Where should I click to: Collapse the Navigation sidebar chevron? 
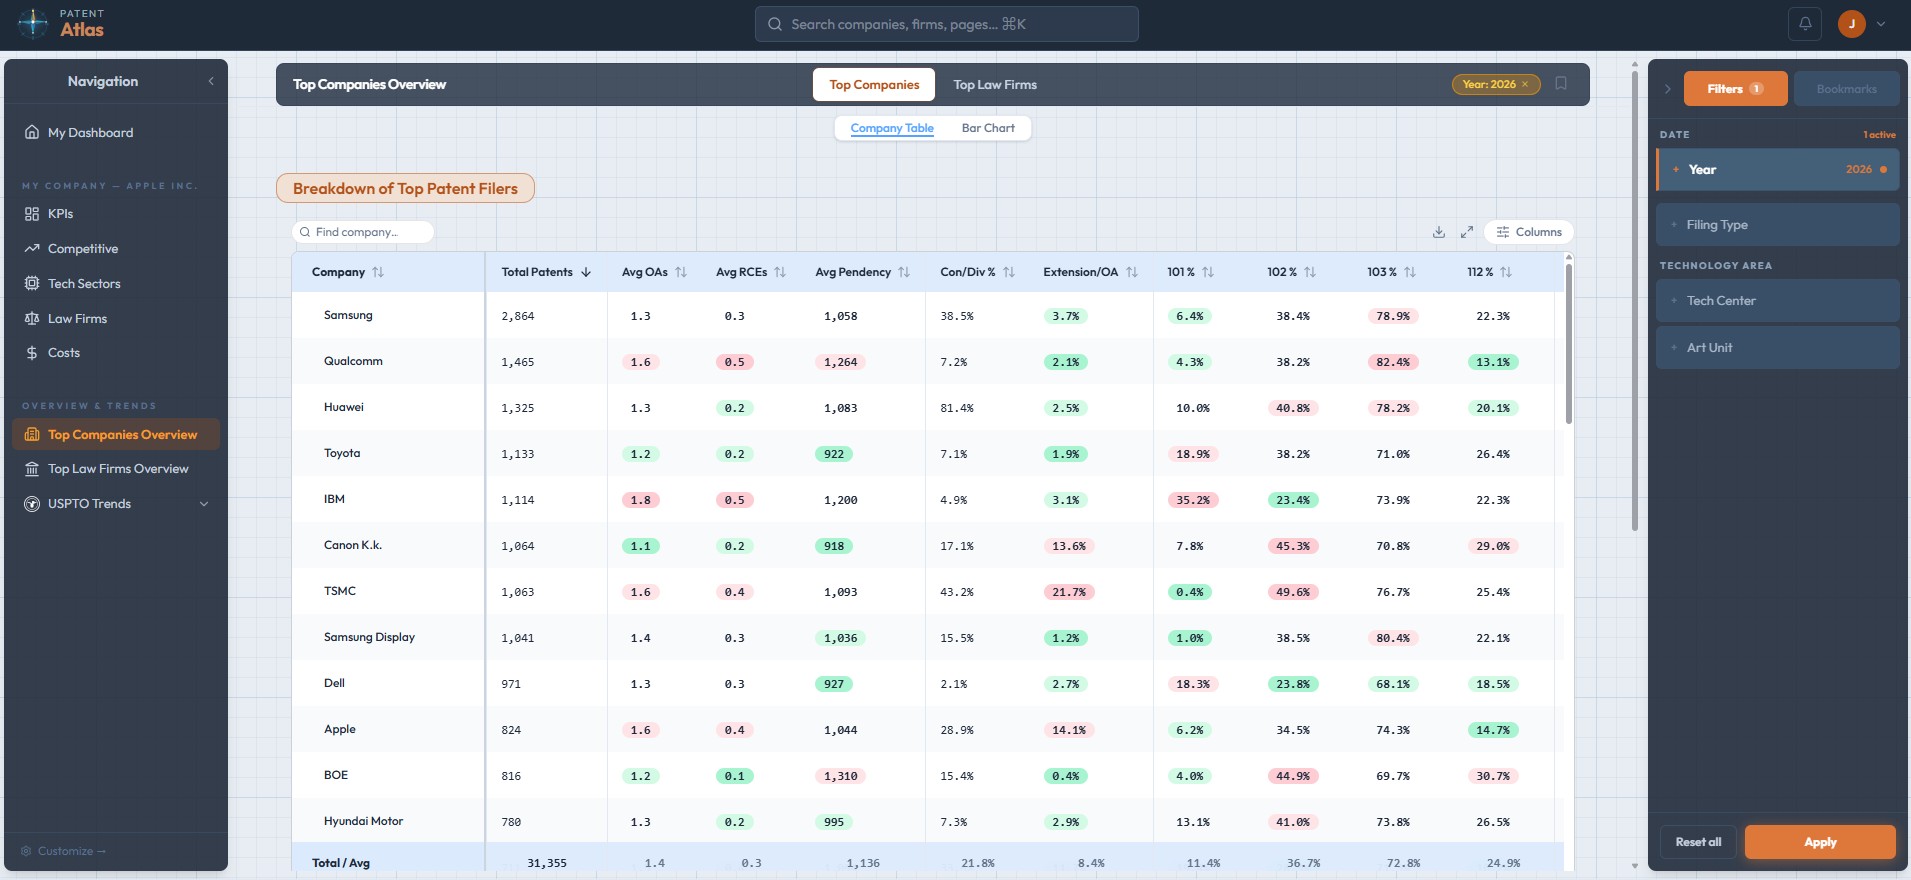pos(211,81)
